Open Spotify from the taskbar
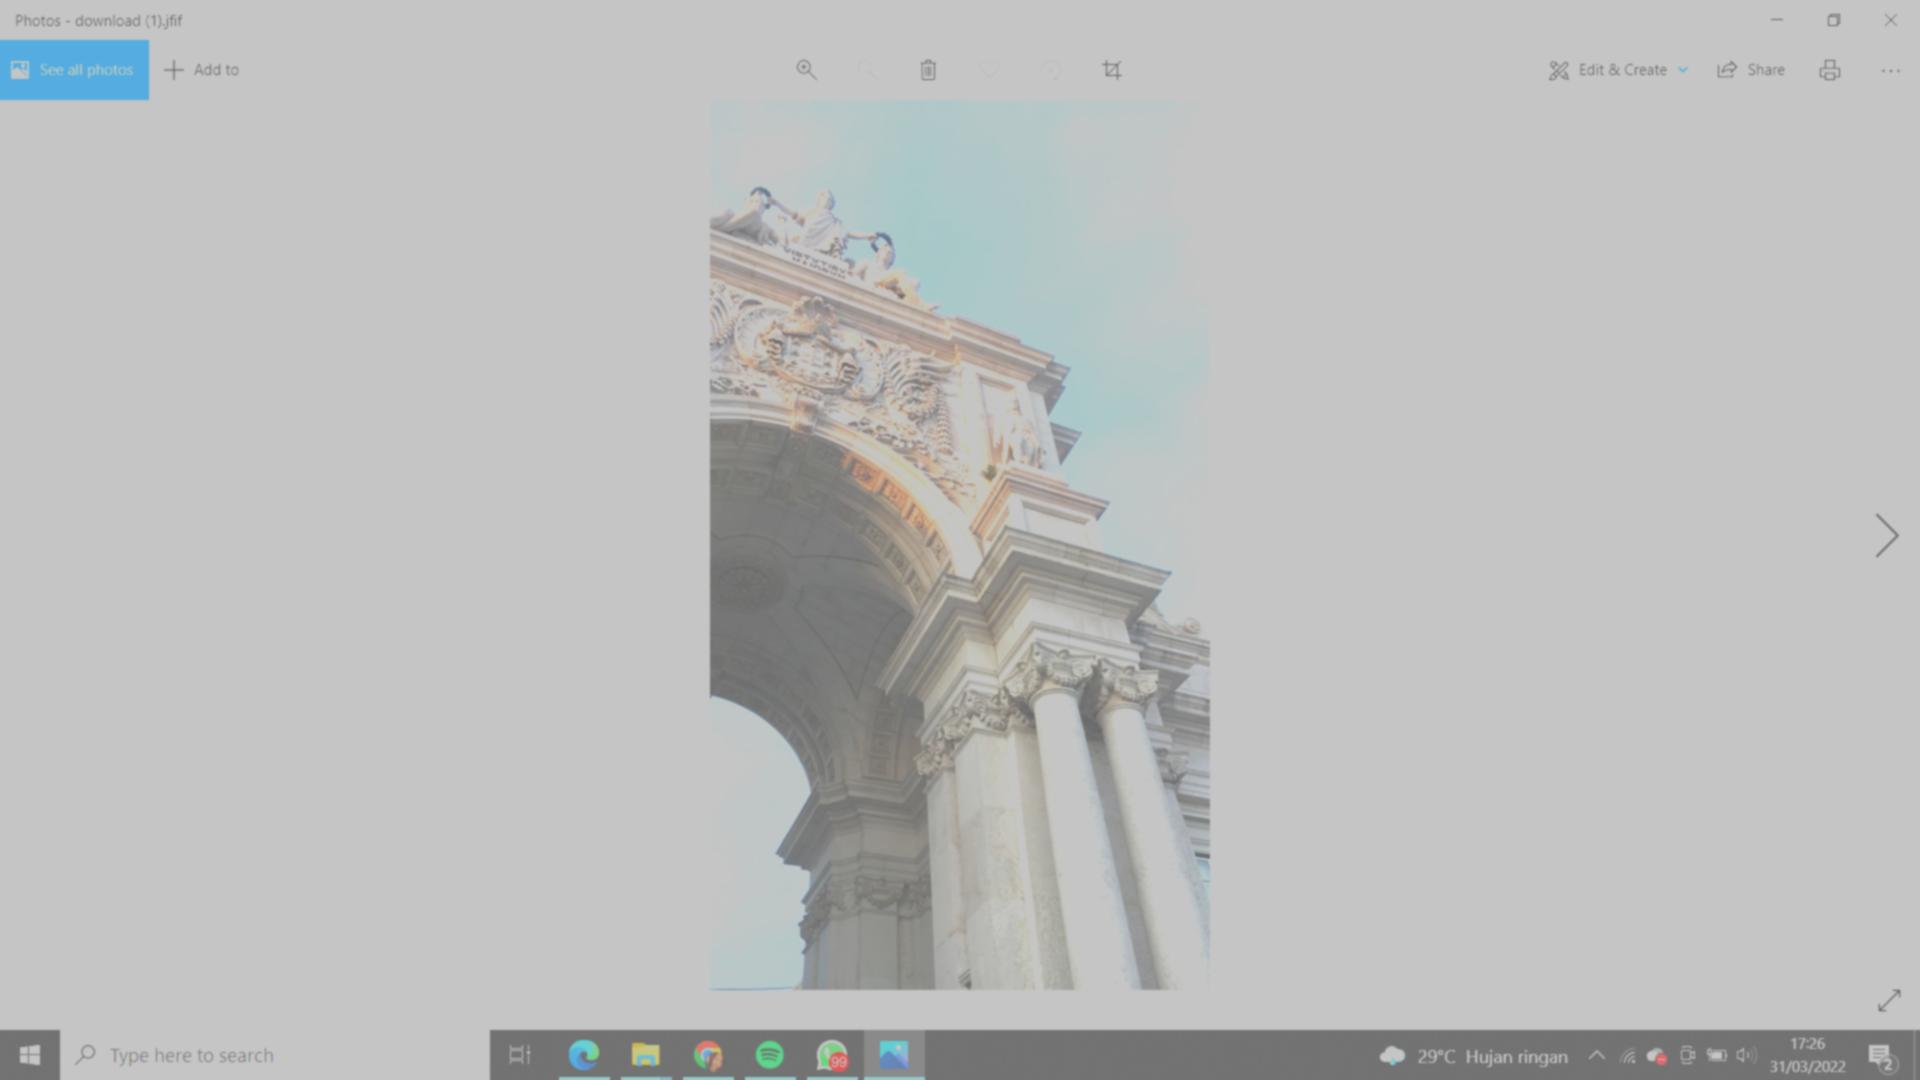Viewport: 1920px width, 1080px height. point(770,1055)
